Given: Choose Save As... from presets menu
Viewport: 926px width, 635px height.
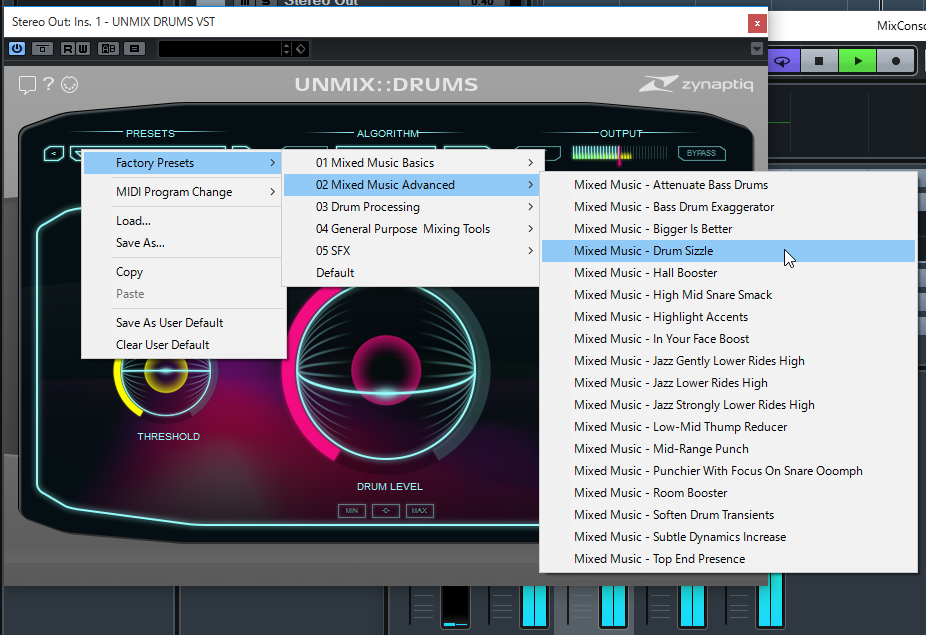Looking at the screenshot, I should [183, 243].
